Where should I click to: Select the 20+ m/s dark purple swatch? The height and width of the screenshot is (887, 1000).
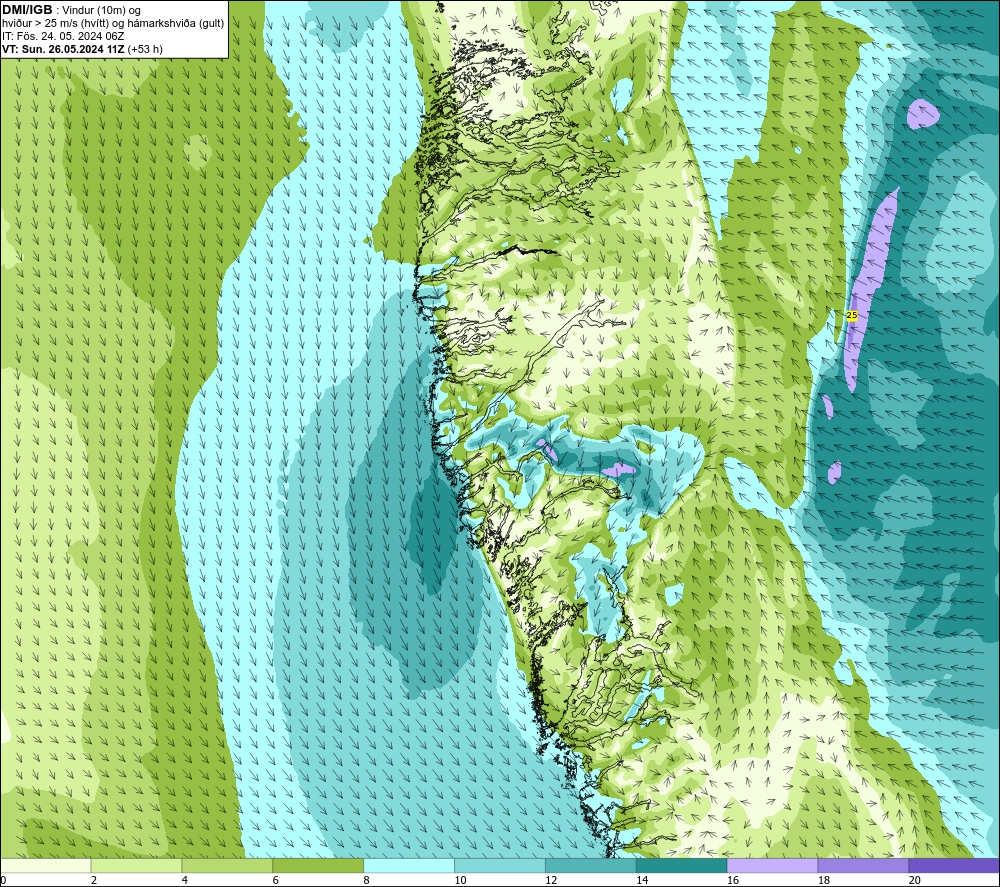coord(954,865)
